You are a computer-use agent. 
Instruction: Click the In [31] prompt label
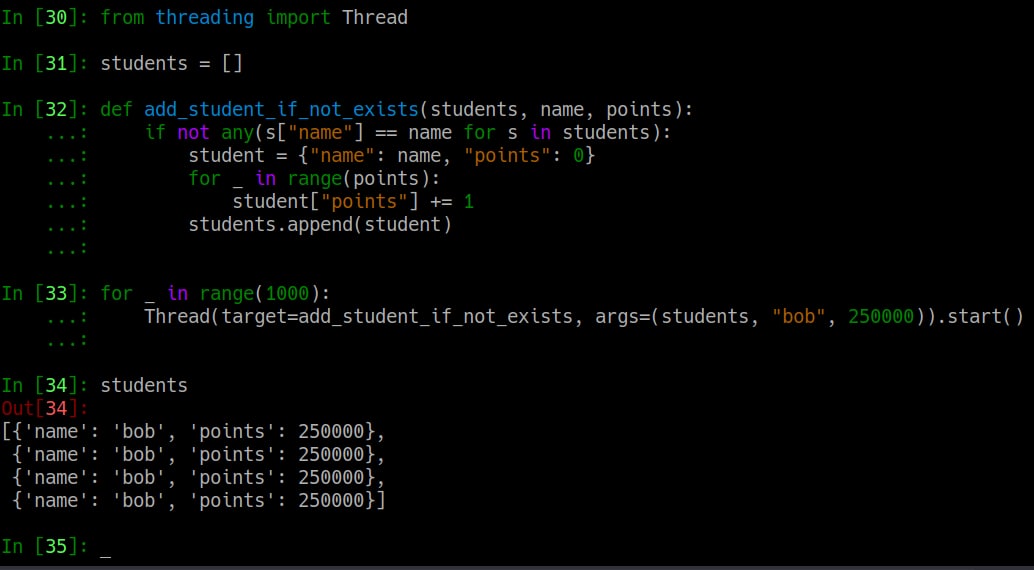pyautogui.click(x=45, y=64)
